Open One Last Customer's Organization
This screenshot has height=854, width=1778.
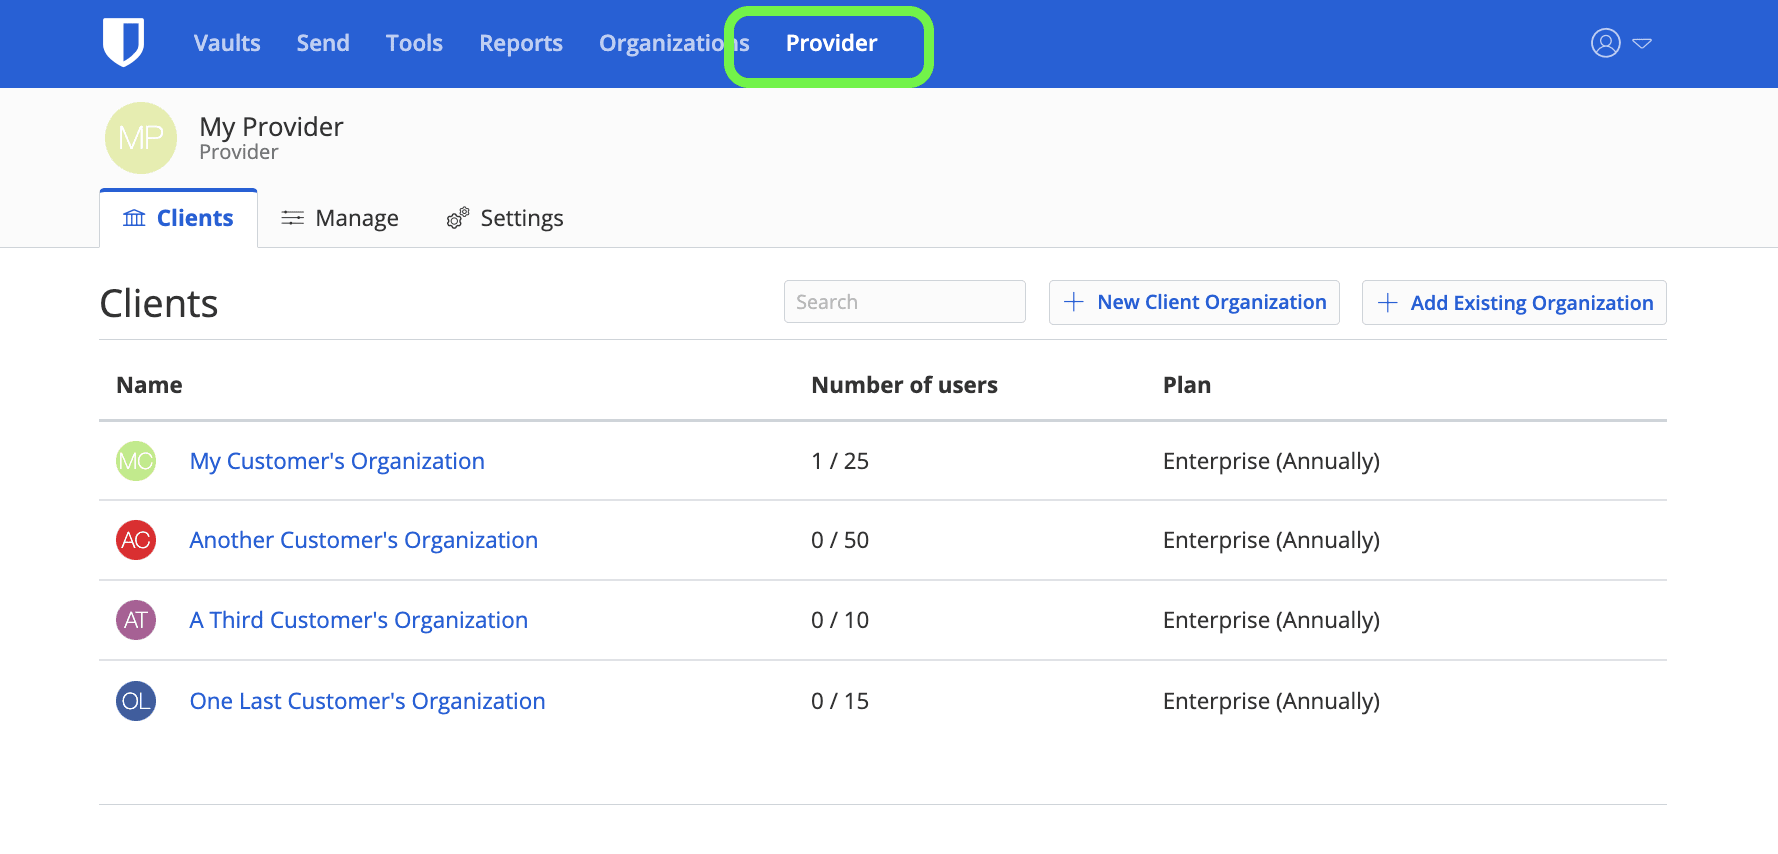click(x=368, y=701)
